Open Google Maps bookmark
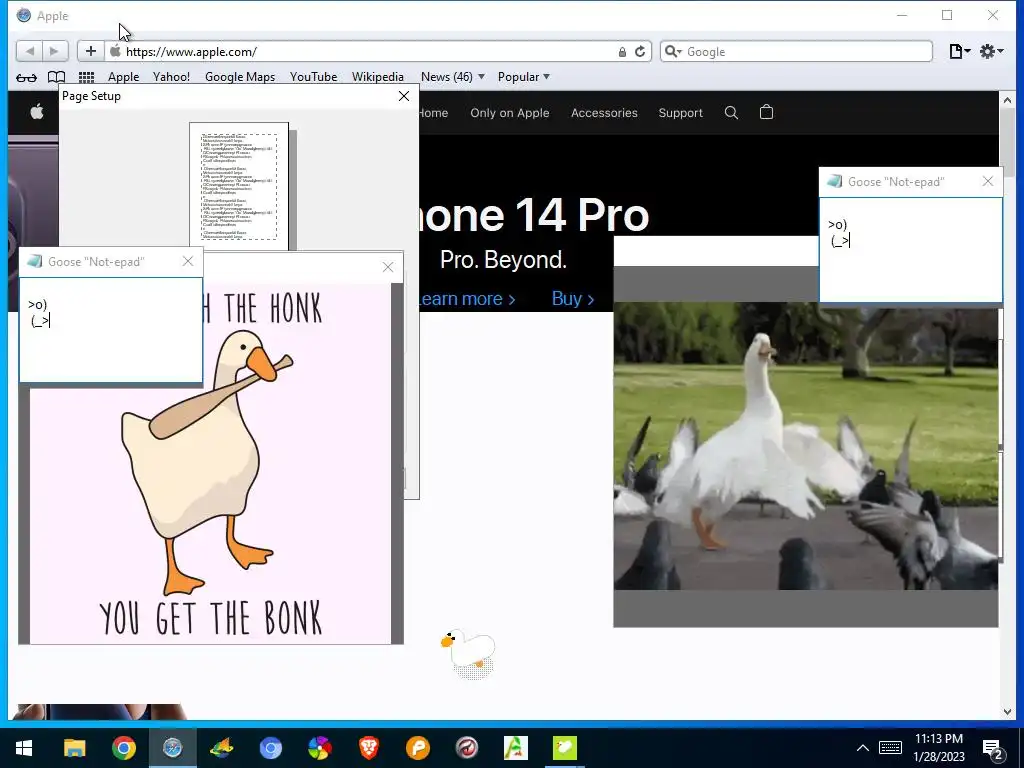This screenshot has height=768, width=1024. pyautogui.click(x=240, y=76)
